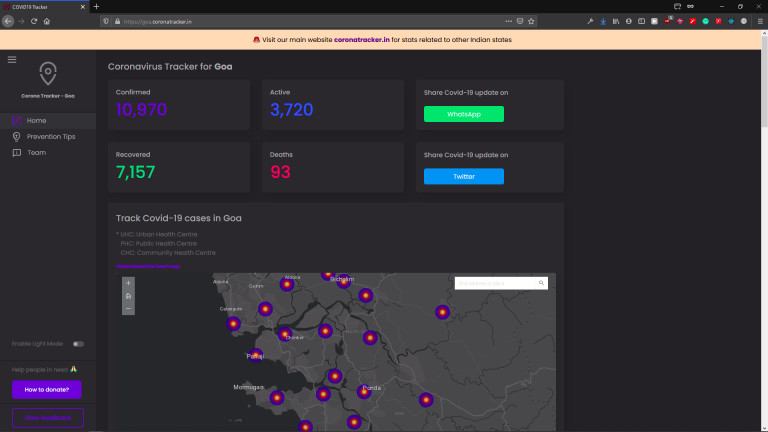Screen dimensions: 768x432
Task: Open the Downloads panel
Action: tap(603, 21)
